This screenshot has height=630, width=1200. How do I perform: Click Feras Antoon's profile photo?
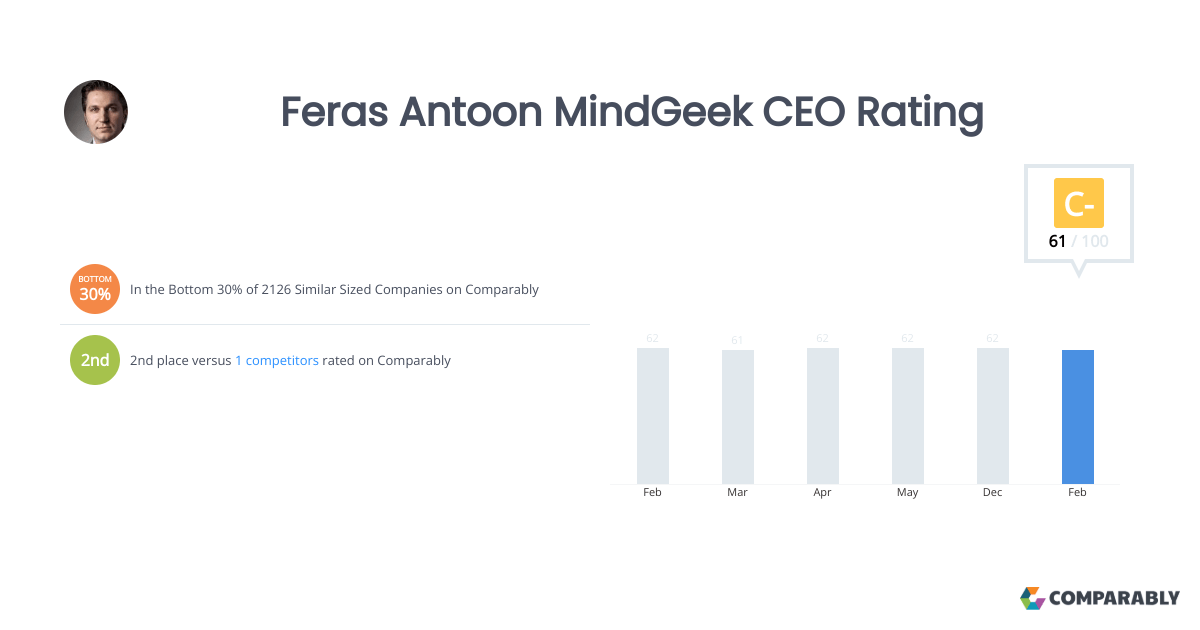96,112
